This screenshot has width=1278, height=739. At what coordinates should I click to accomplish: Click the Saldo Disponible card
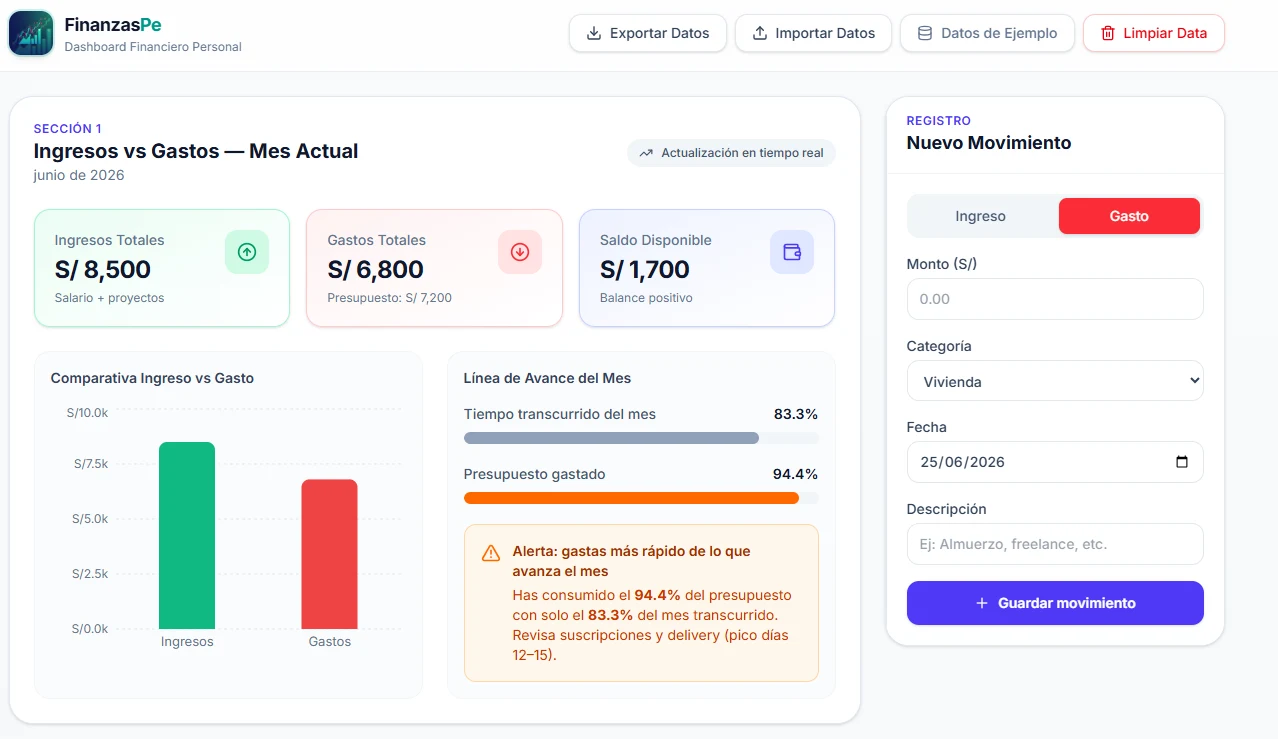click(x=707, y=268)
